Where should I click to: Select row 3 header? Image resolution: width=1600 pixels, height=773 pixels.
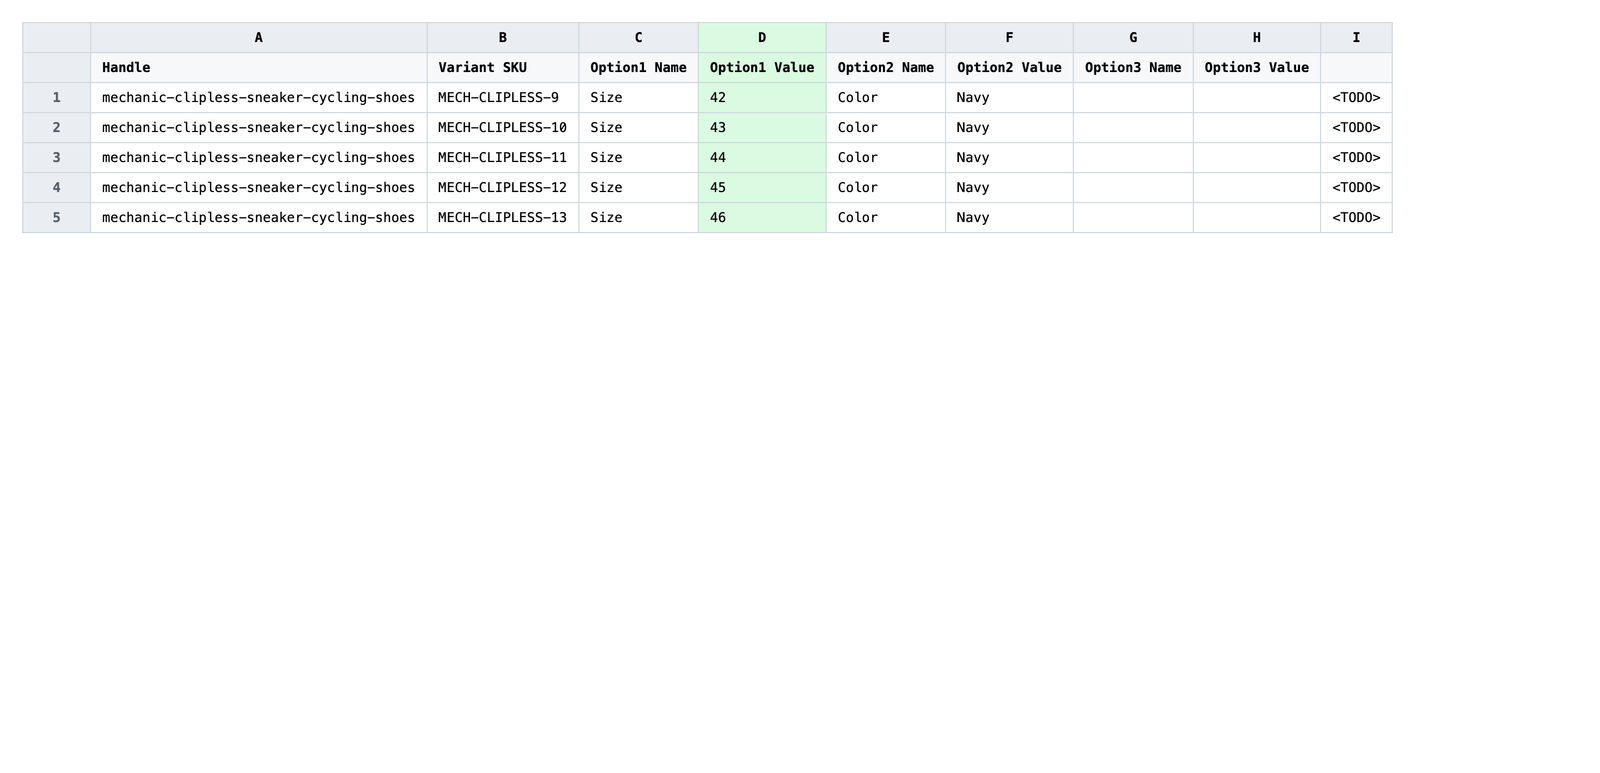point(57,158)
